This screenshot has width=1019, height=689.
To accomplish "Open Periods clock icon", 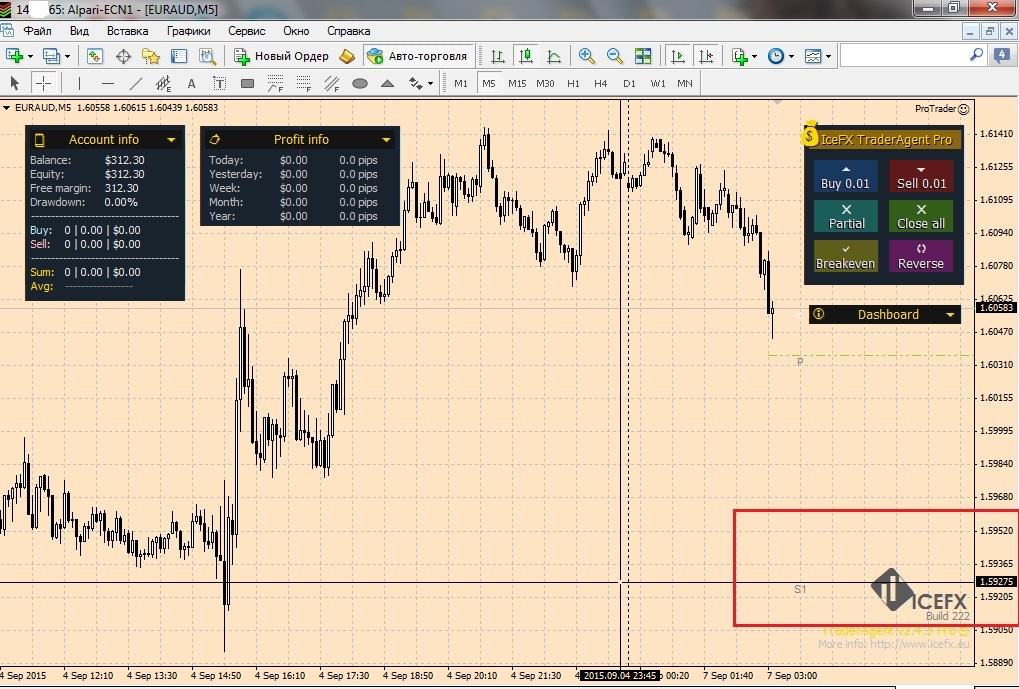I will (775, 57).
